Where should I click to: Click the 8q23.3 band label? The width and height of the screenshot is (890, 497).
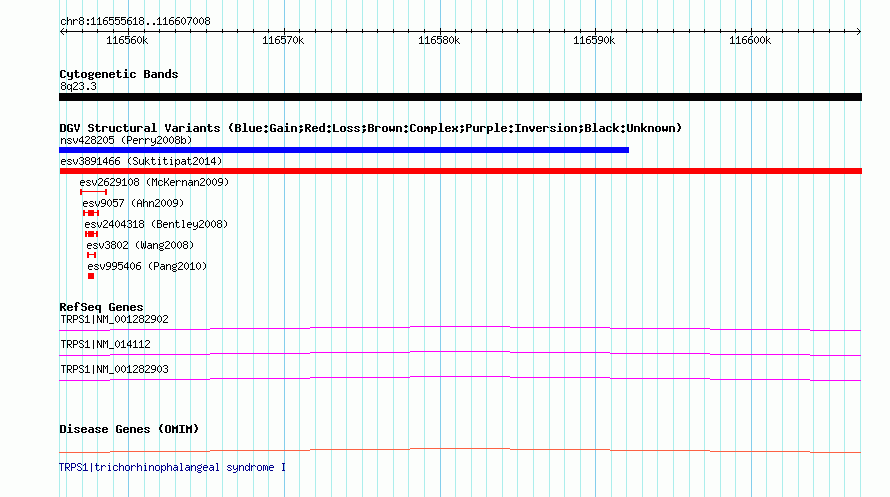point(78,86)
